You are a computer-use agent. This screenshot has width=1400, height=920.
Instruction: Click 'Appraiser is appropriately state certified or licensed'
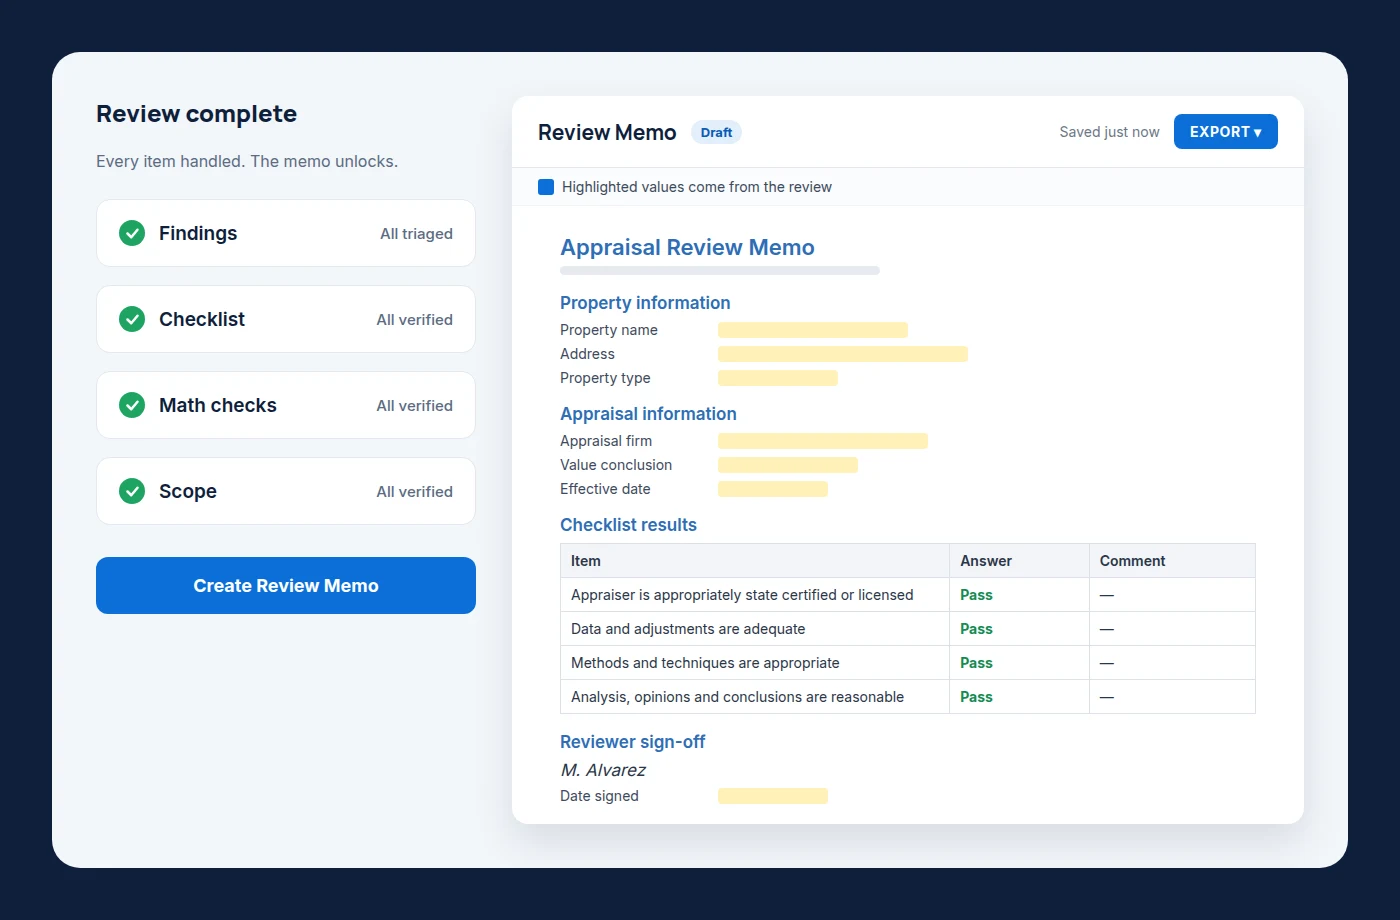(742, 595)
